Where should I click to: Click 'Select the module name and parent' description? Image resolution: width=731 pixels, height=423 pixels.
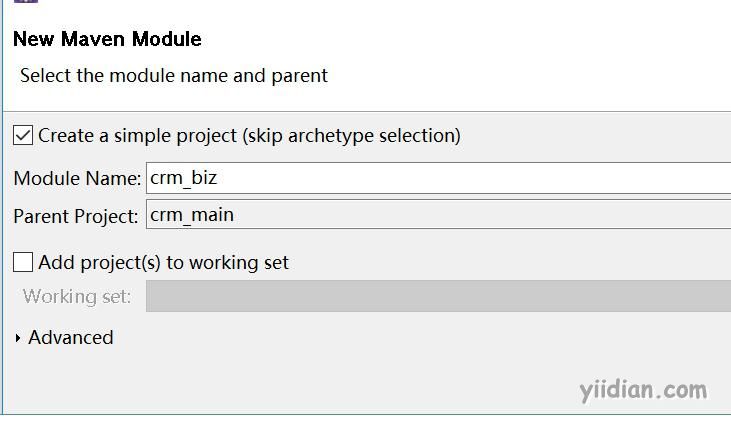tap(174, 76)
